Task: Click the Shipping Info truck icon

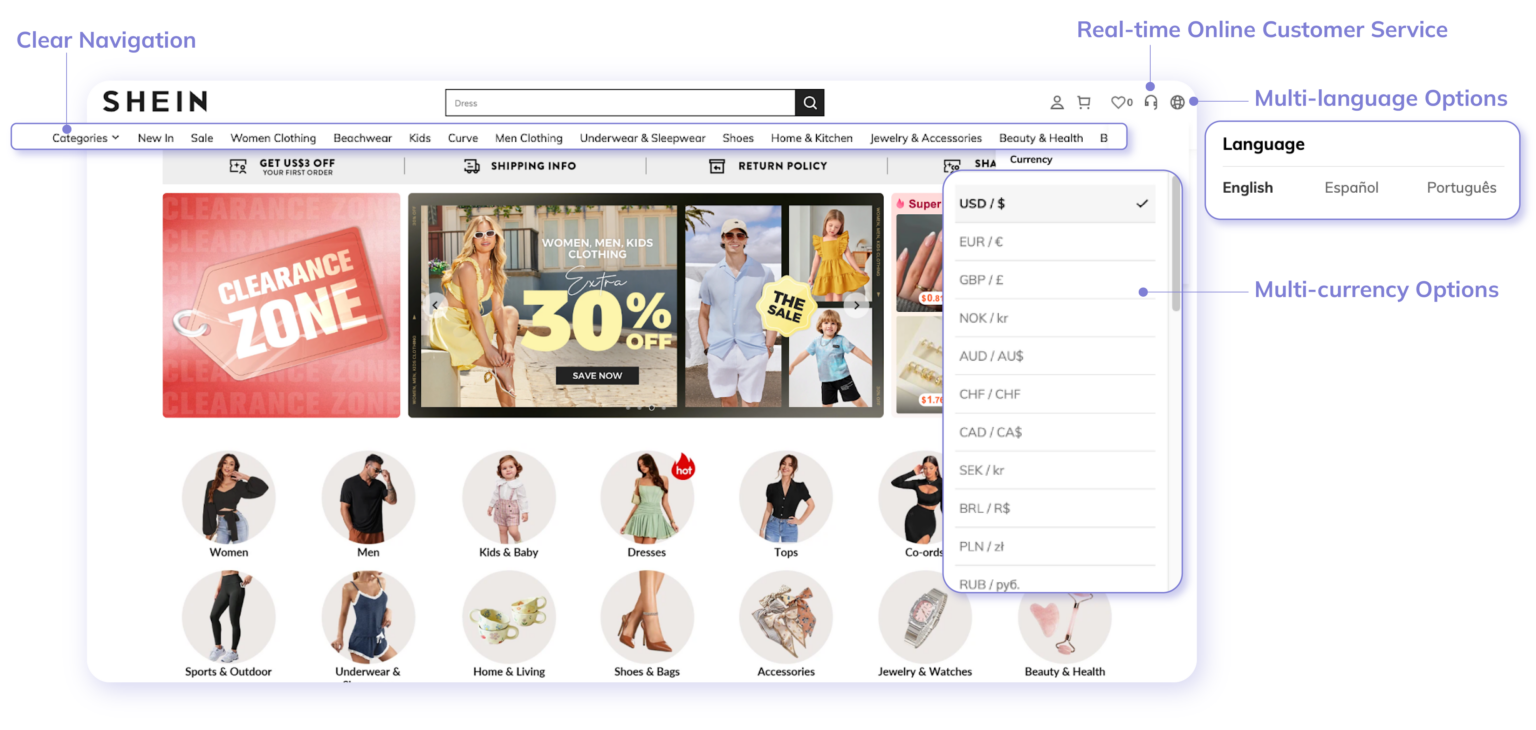Action: (470, 166)
